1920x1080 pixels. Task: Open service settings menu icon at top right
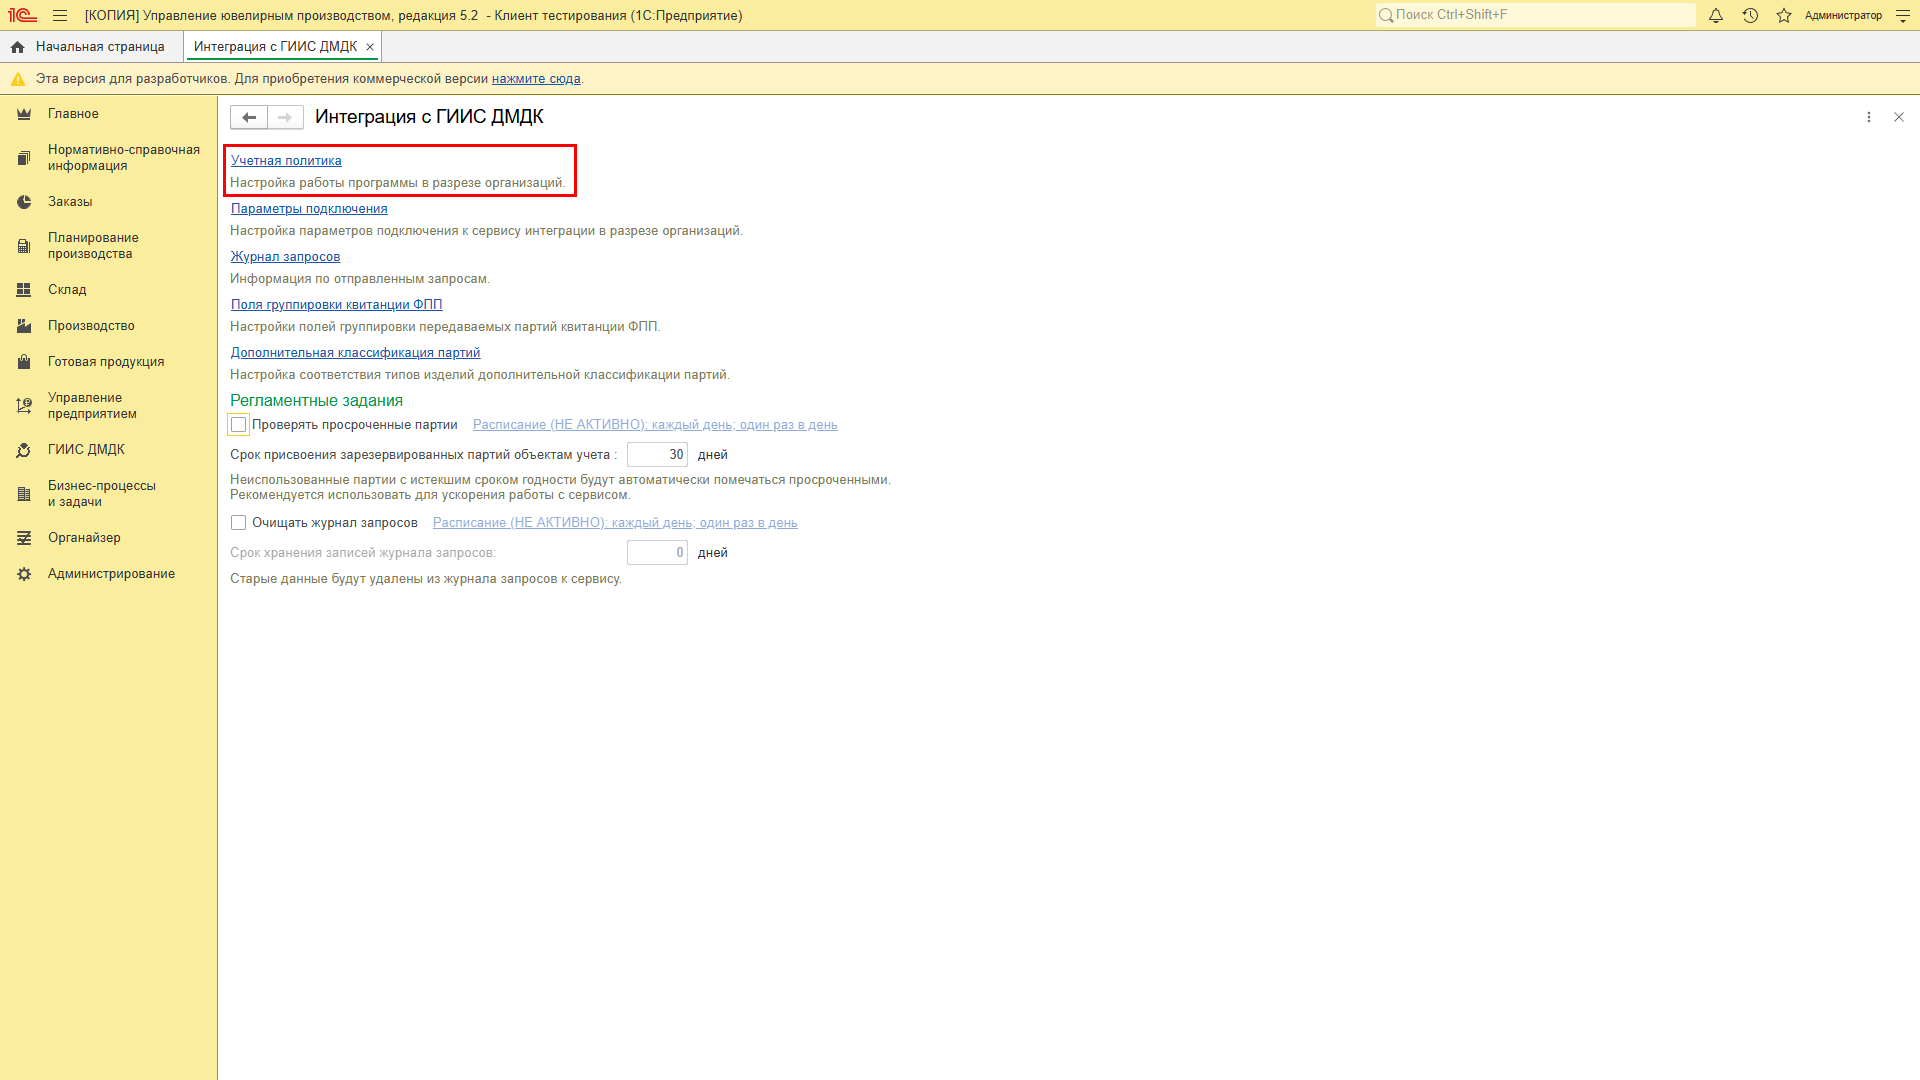tap(1903, 16)
